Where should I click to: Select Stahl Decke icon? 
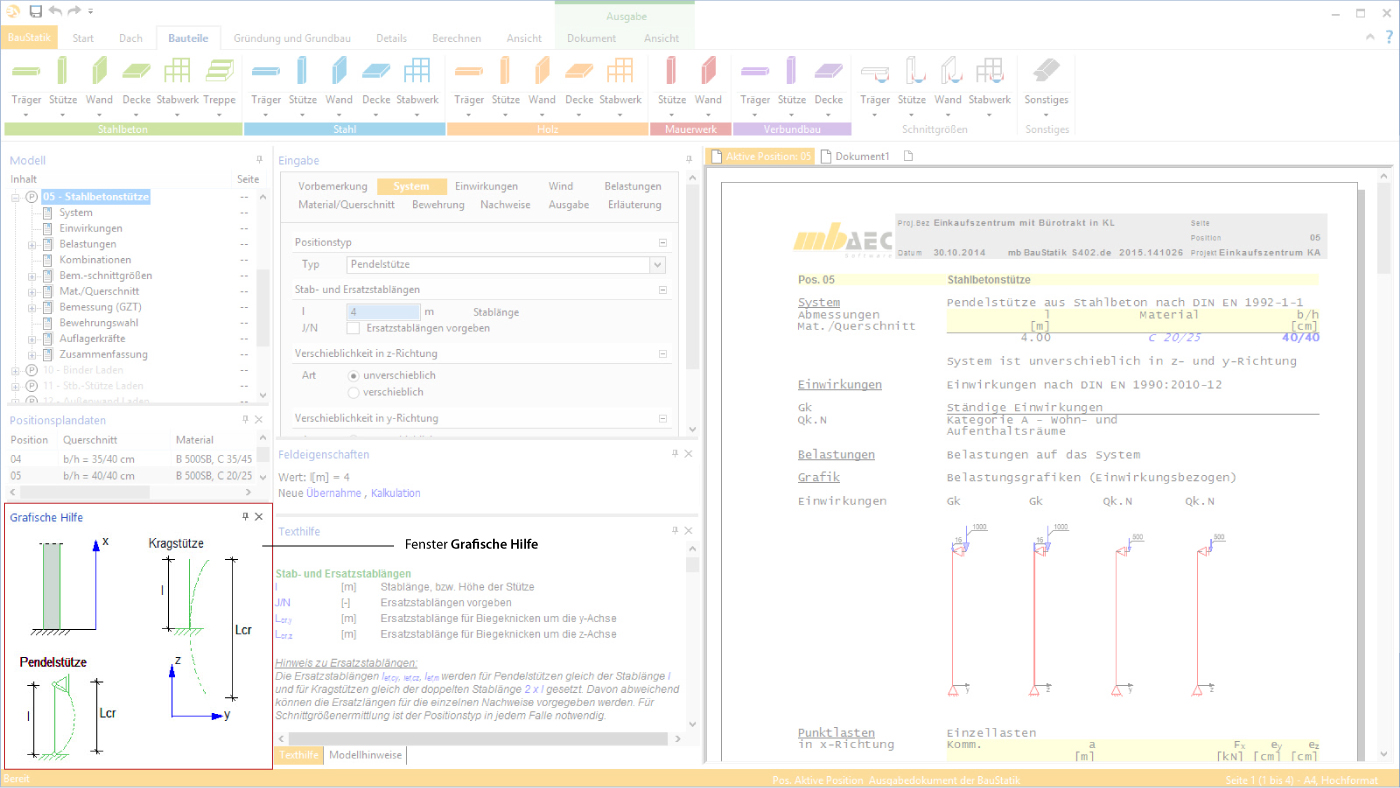[x=376, y=71]
